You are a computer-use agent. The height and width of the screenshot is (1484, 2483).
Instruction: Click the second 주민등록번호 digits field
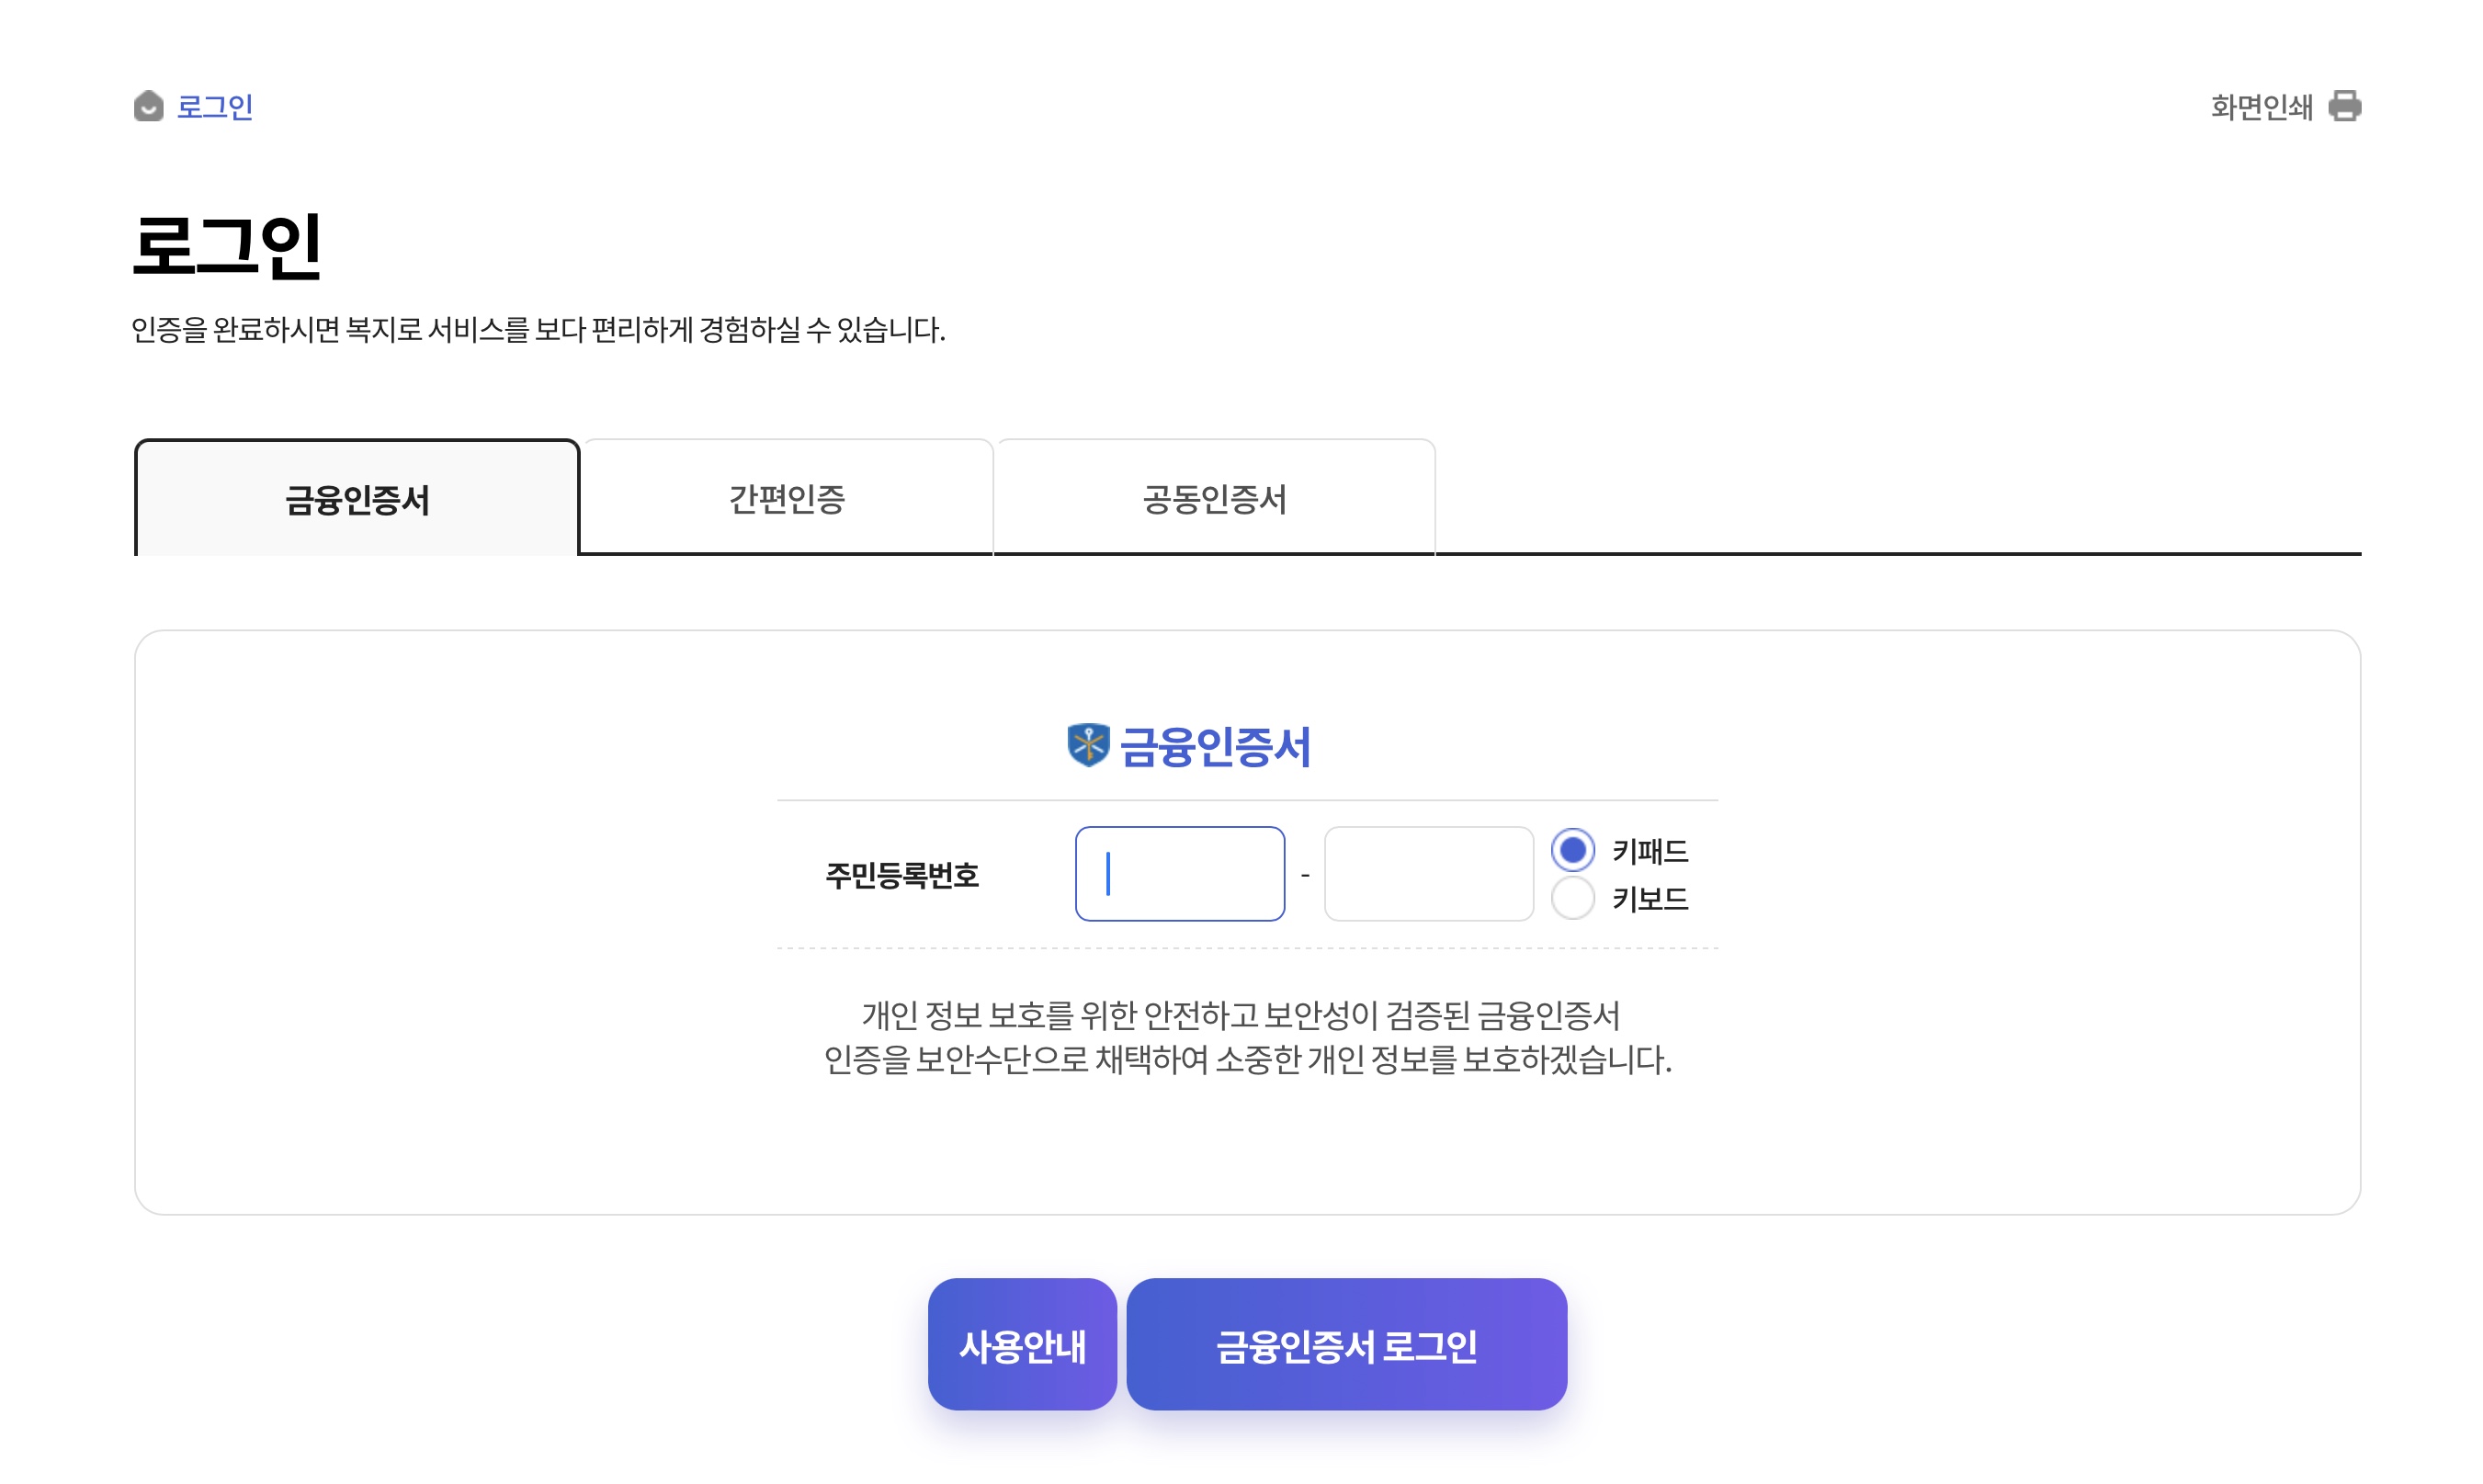(1427, 874)
